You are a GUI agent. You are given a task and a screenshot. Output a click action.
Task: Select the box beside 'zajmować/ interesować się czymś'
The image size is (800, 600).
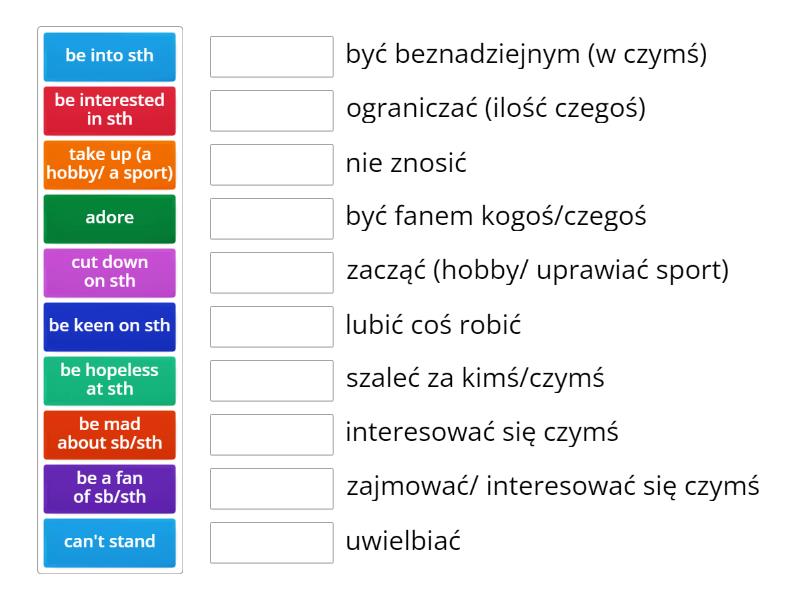[272, 489]
